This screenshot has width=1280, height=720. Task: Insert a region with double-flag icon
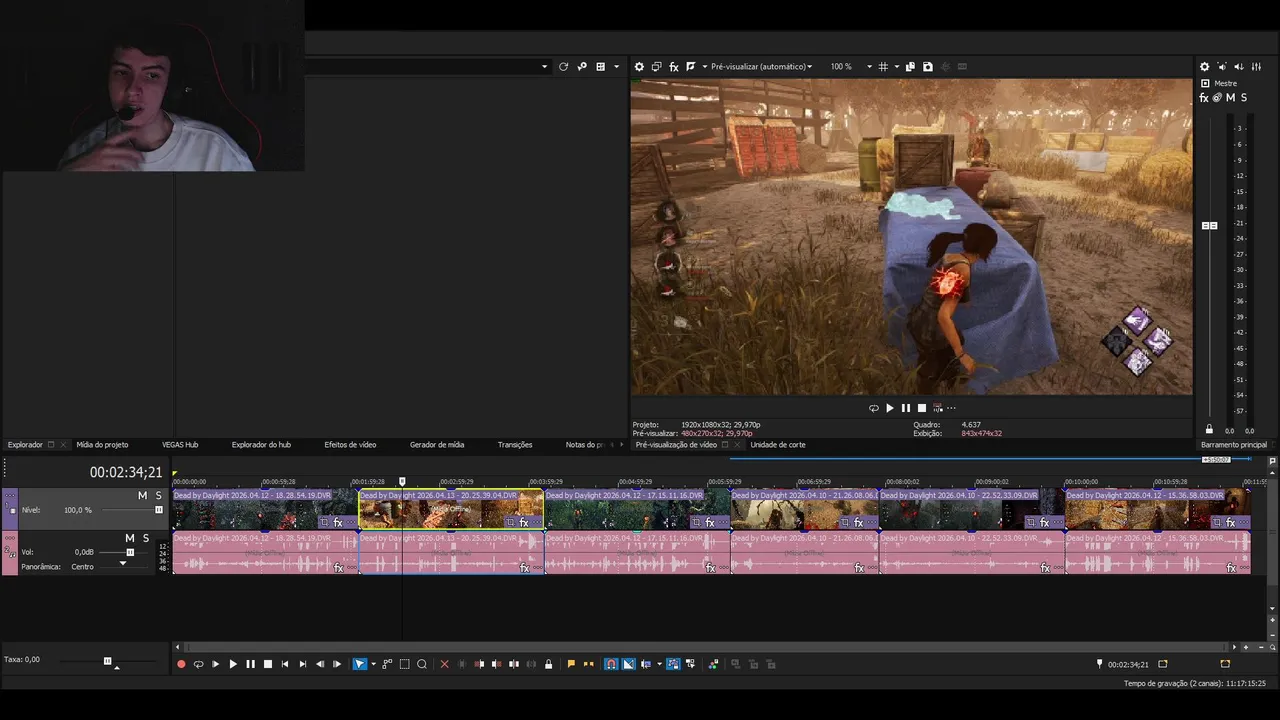tap(588, 664)
